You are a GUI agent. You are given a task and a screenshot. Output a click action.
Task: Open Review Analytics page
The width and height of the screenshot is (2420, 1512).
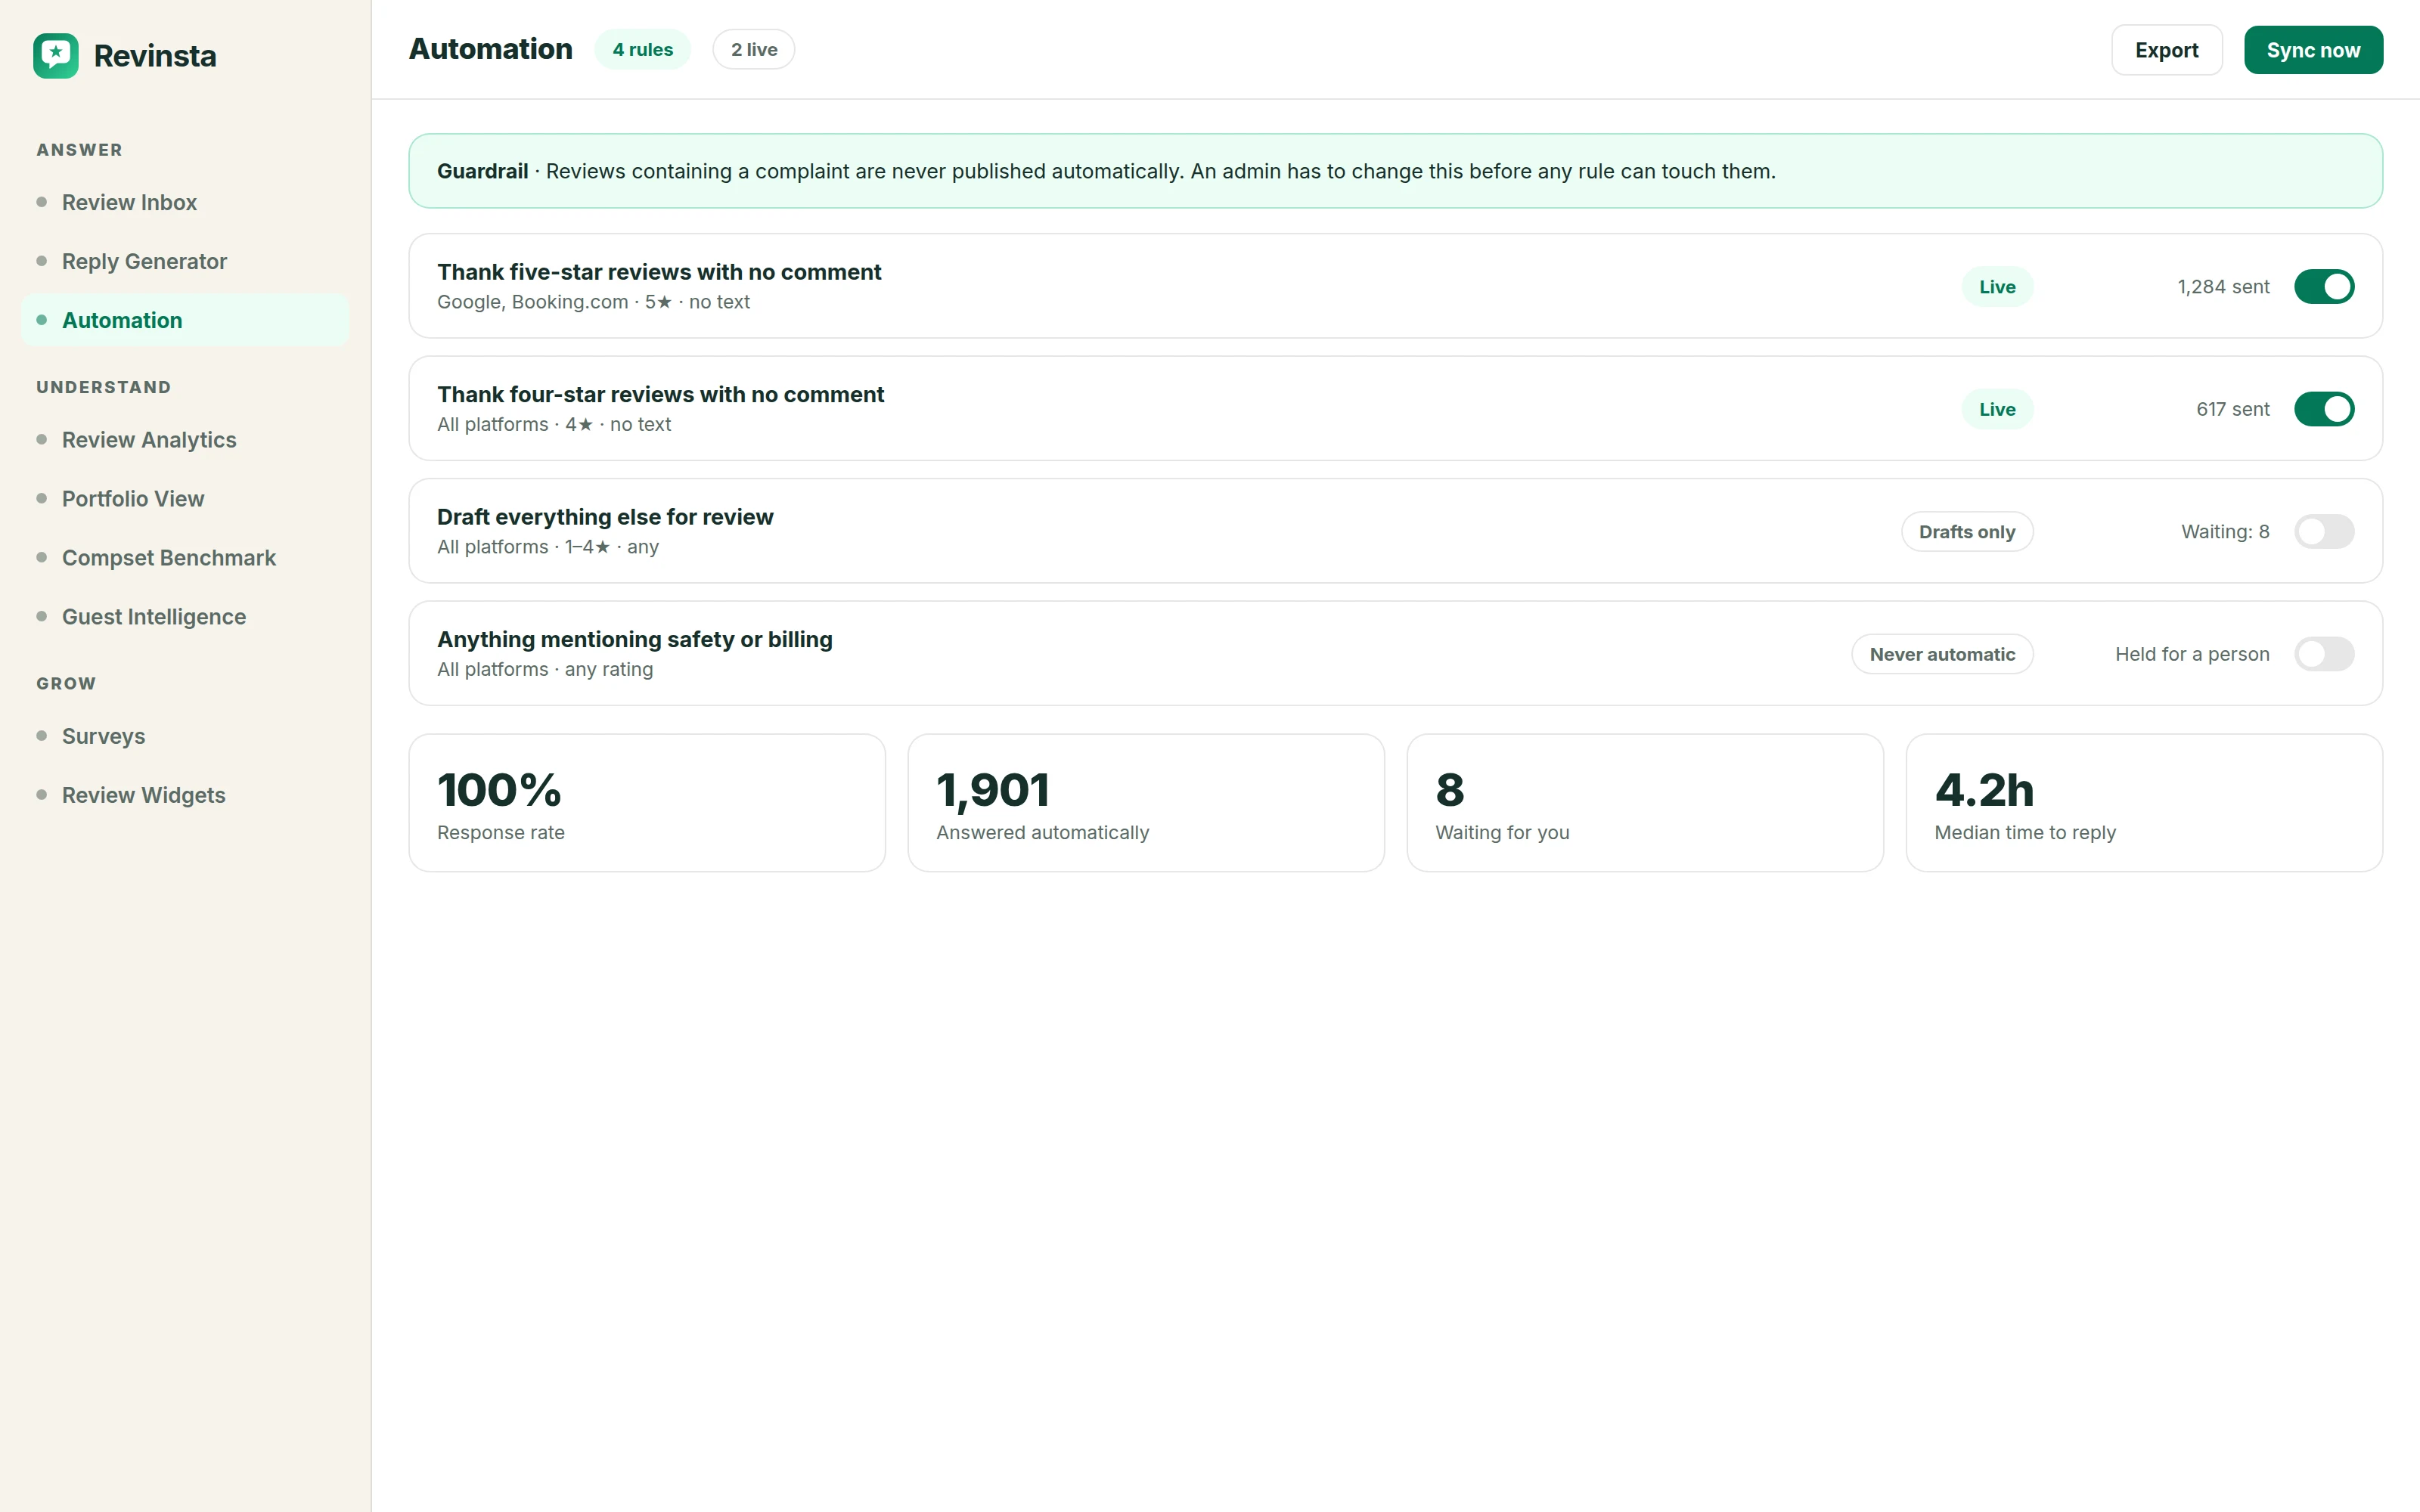click(x=185, y=440)
